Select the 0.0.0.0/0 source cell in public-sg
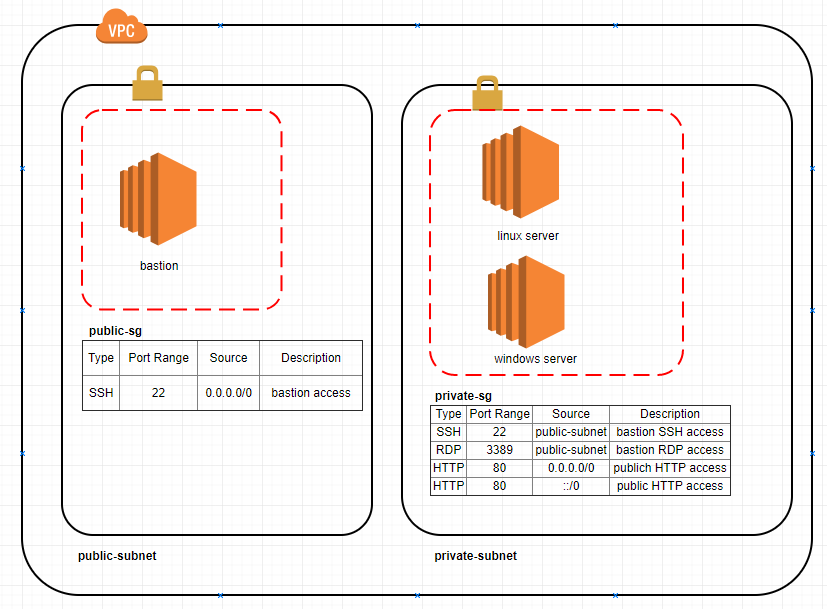This screenshot has width=827, height=609. point(228,392)
